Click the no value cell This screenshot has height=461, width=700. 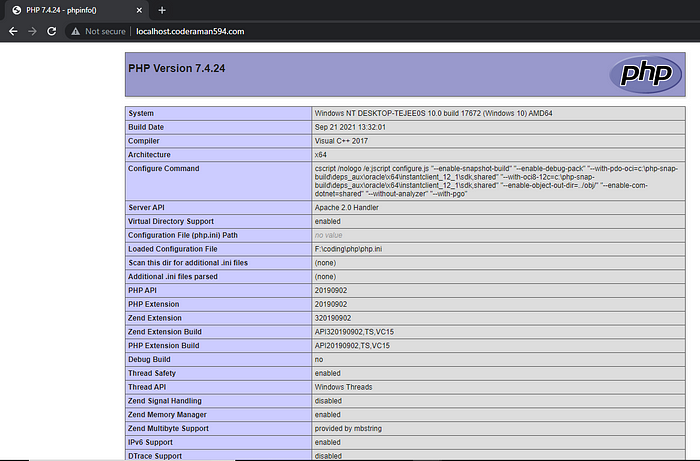[329, 235]
